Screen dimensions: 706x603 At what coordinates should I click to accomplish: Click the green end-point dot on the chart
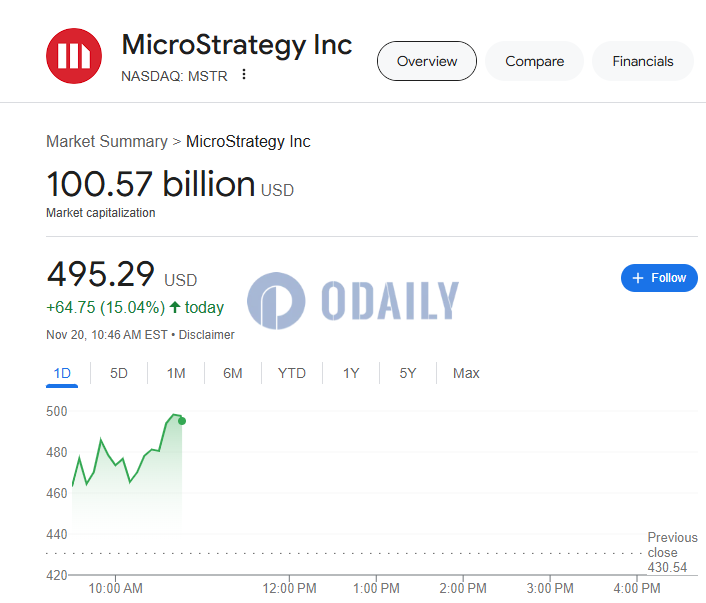pyautogui.click(x=182, y=421)
